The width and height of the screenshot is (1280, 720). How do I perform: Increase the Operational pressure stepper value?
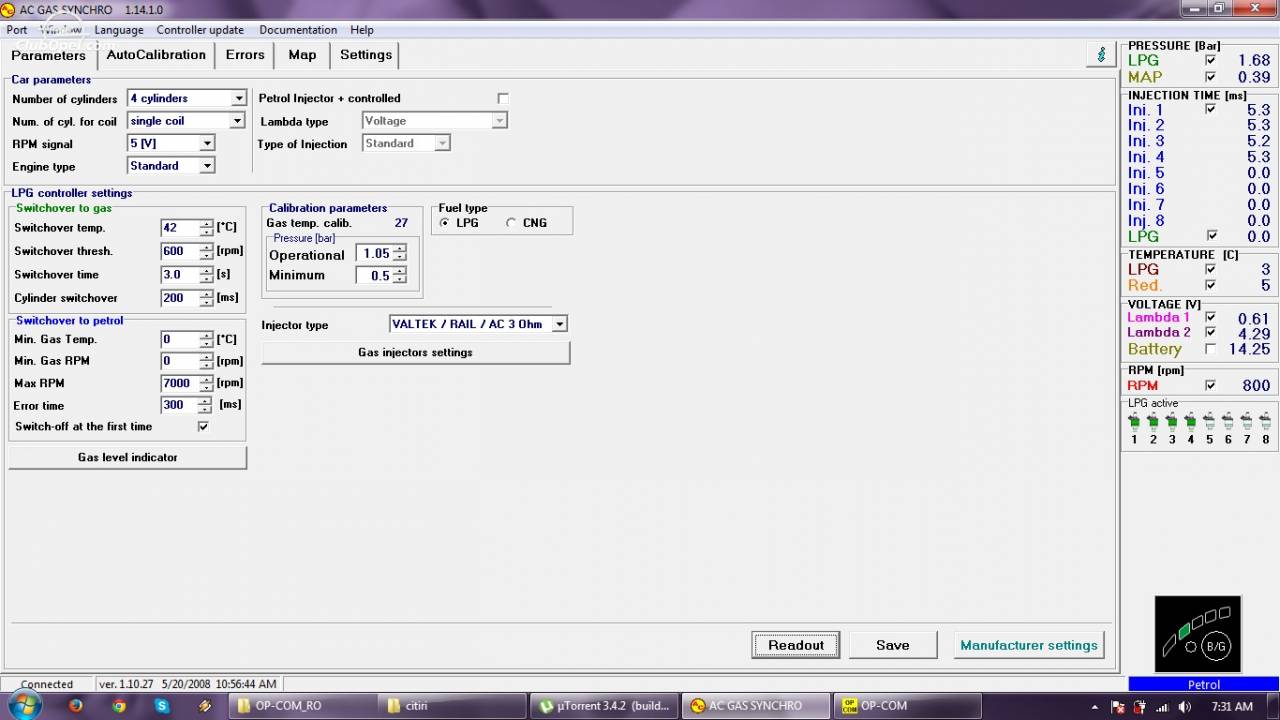(400, 250)
